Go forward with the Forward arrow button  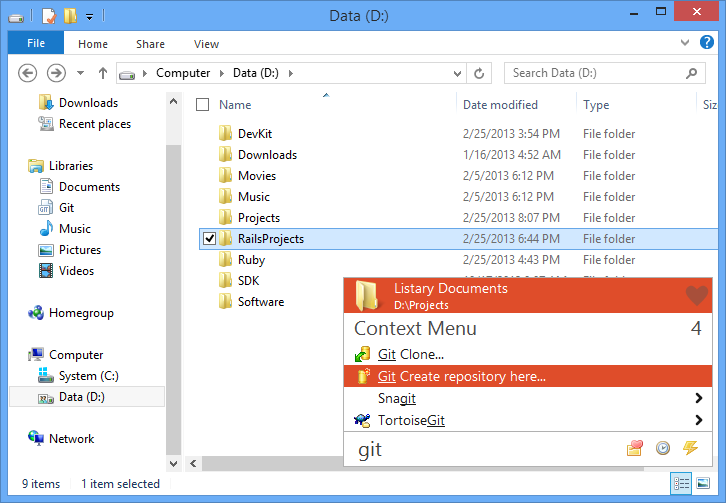[x=56, y=73]
